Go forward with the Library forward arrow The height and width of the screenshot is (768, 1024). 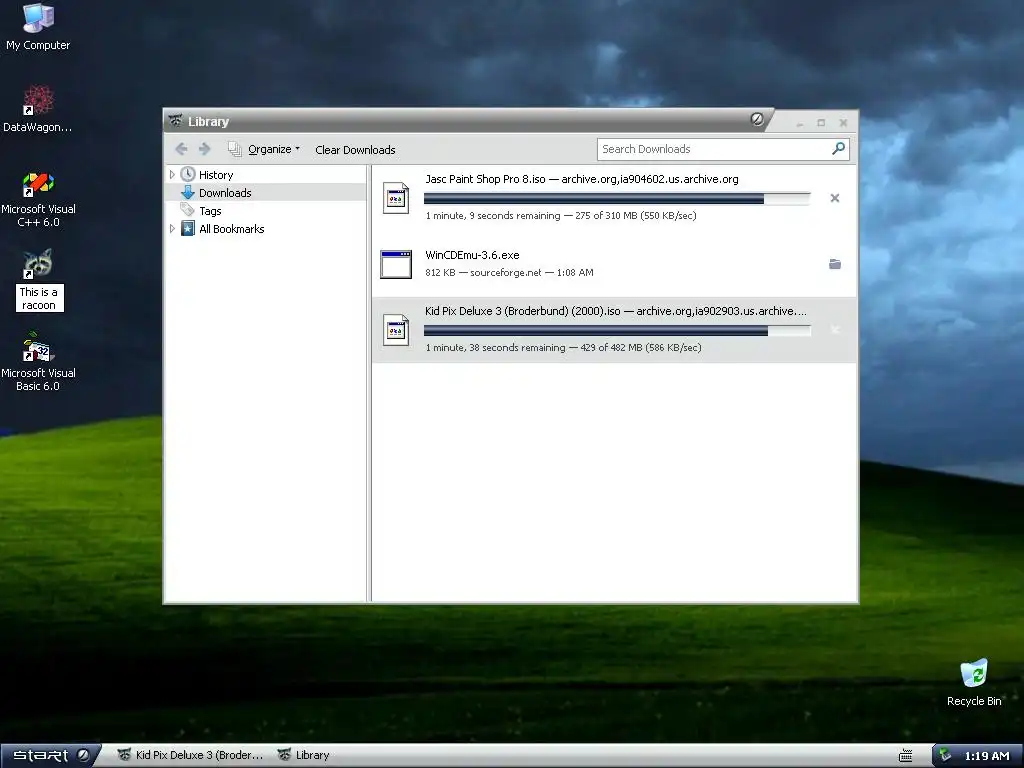point(204,149)
